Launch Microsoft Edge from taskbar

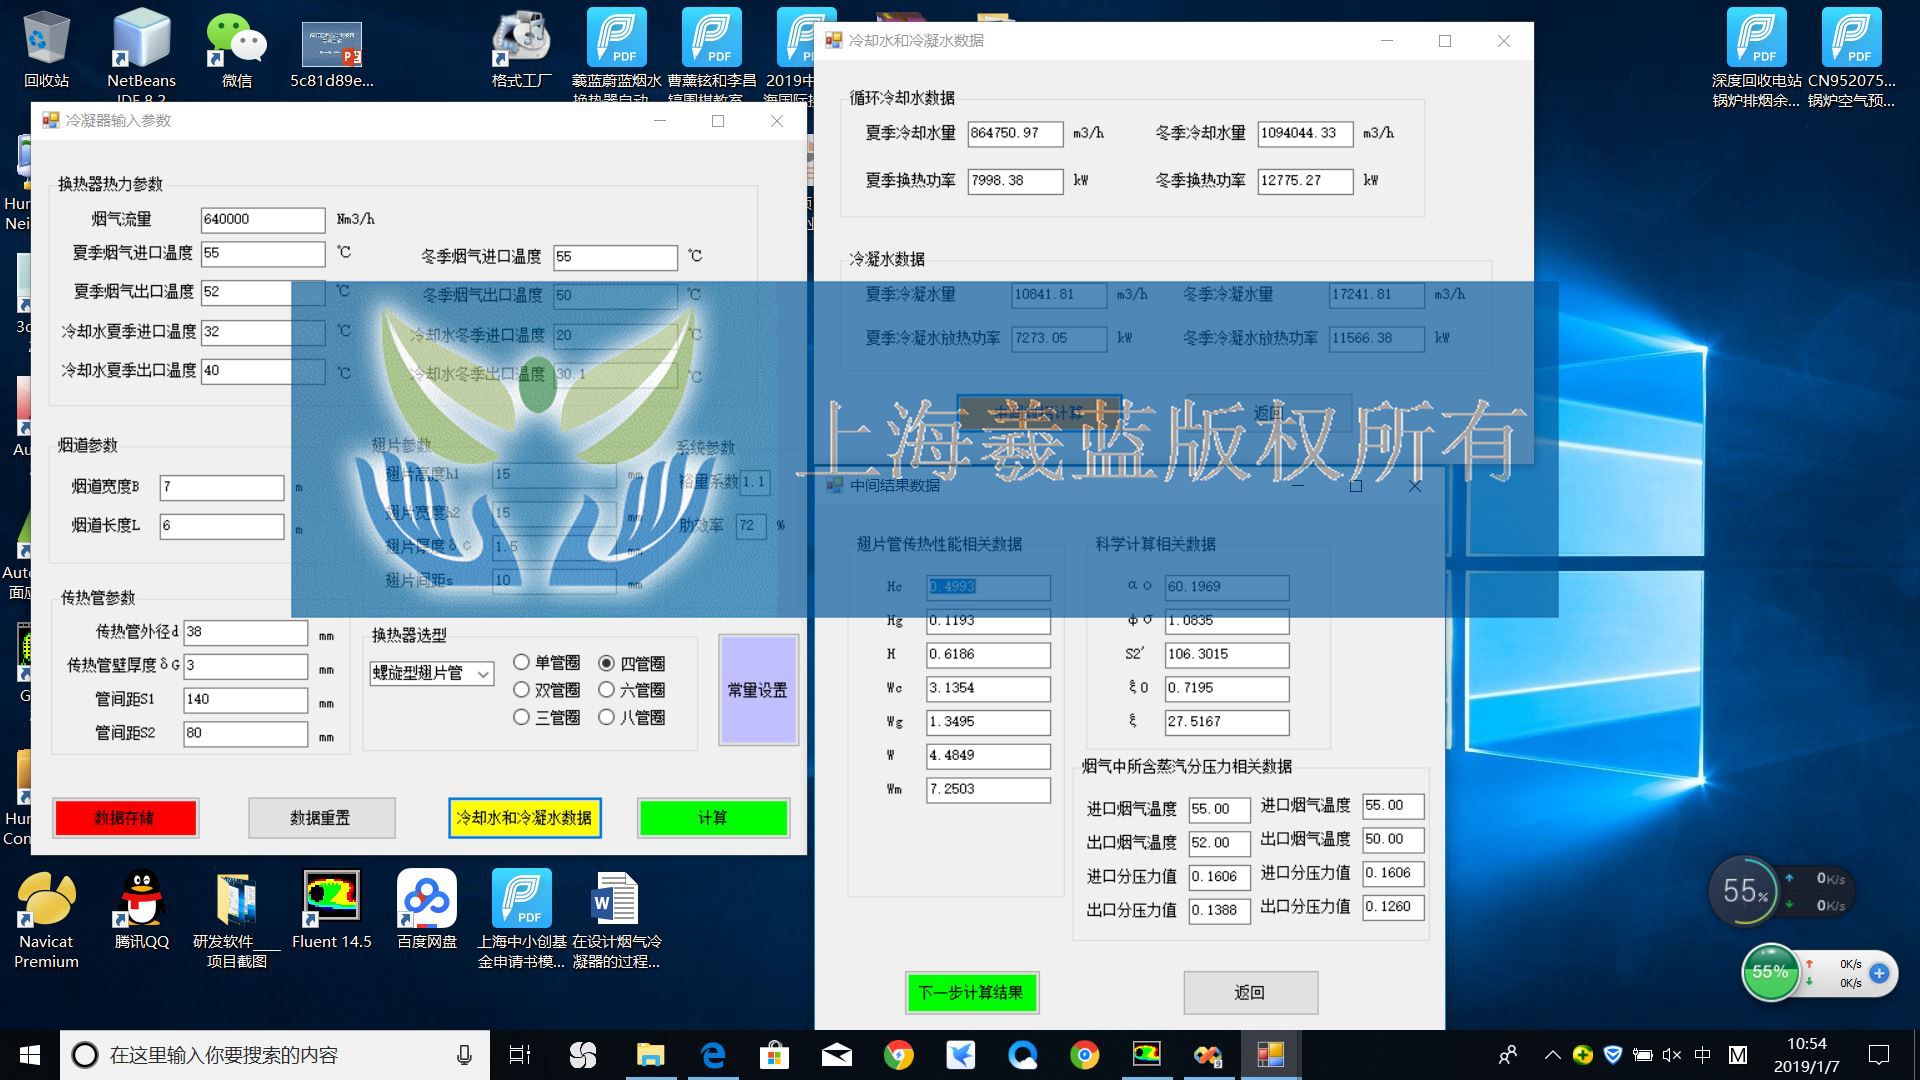713,1055
